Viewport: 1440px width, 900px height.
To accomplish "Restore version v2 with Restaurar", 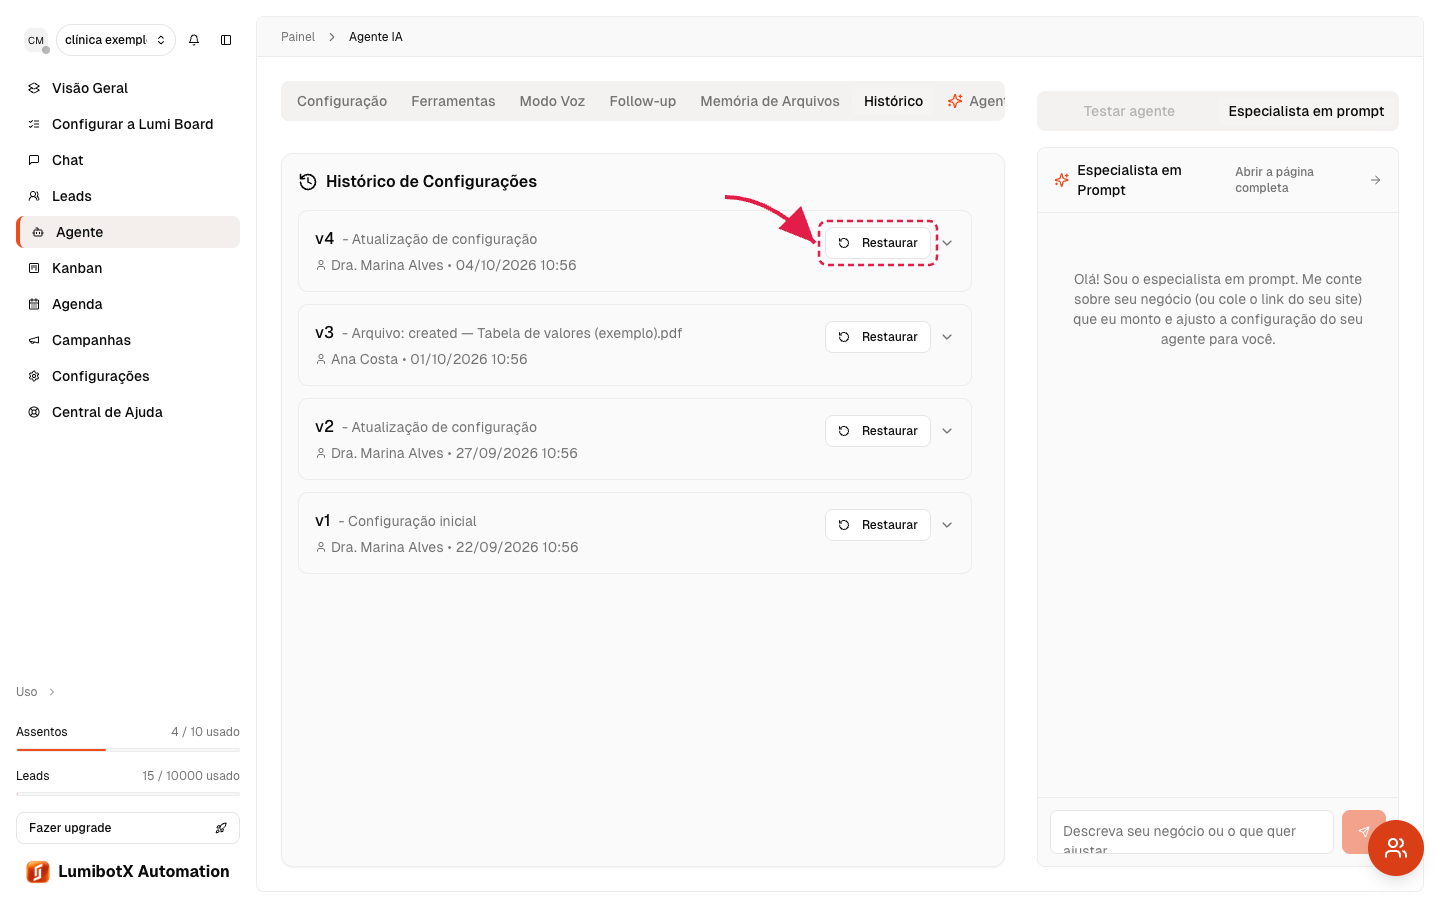I will click(x=878, y=431).
